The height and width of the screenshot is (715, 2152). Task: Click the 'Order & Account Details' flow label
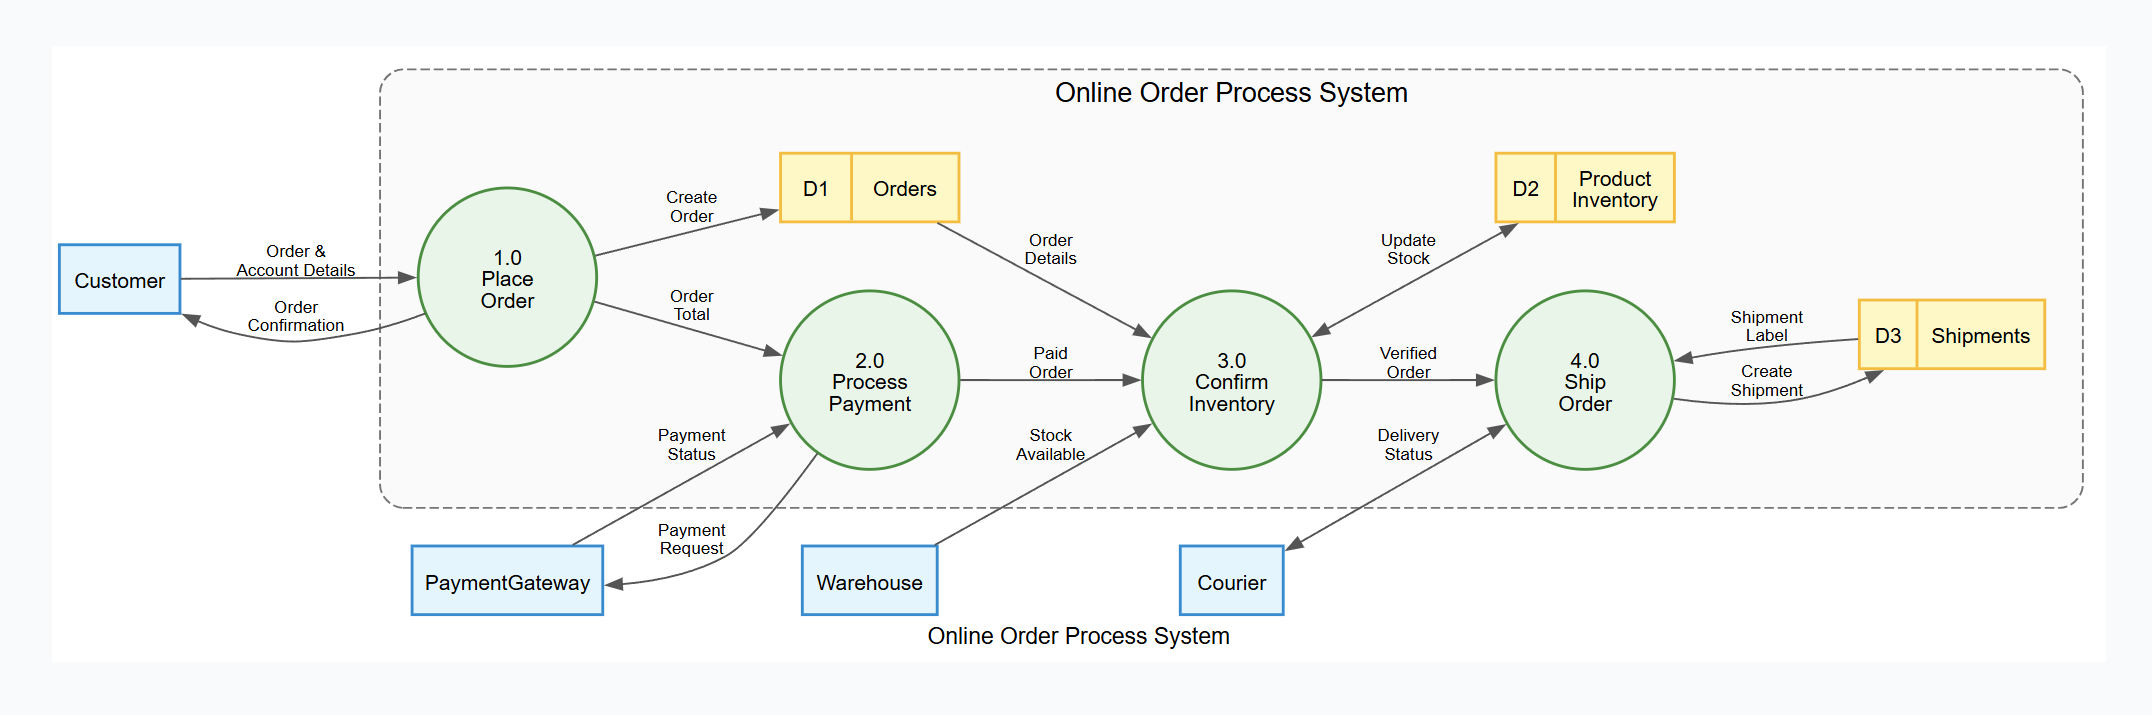(x=295, y=261)
